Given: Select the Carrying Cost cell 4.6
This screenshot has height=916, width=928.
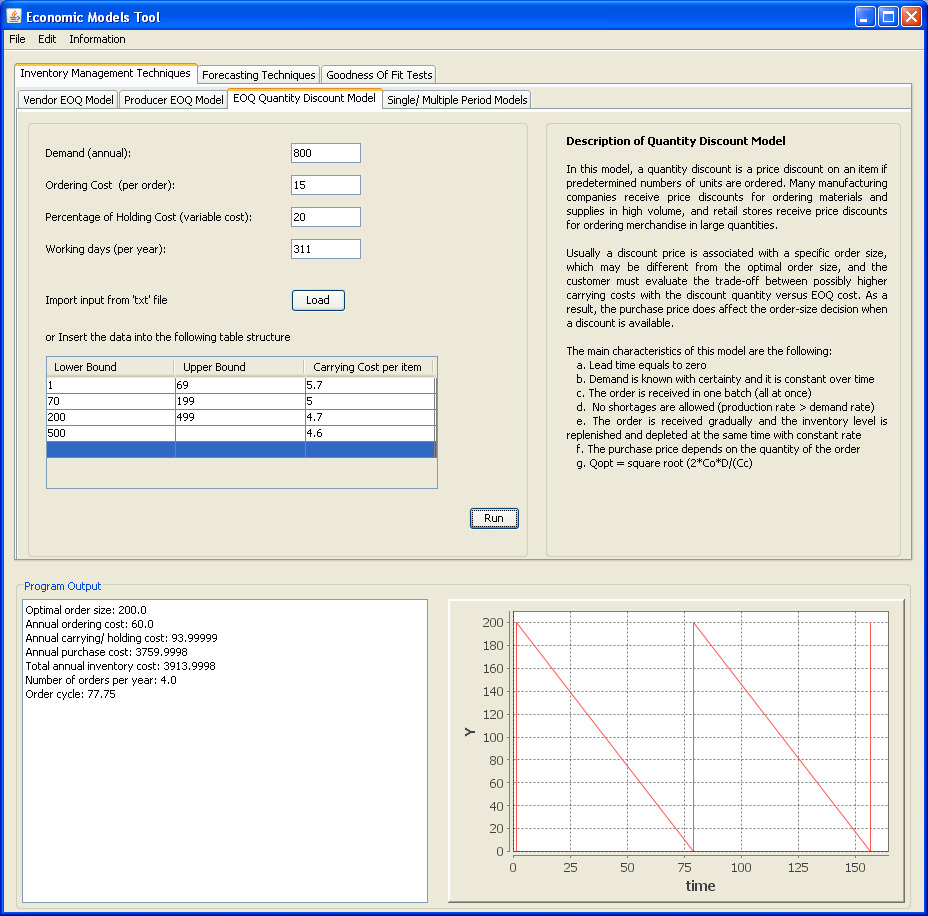Looking at the screenshot, I should pos(370,433).
